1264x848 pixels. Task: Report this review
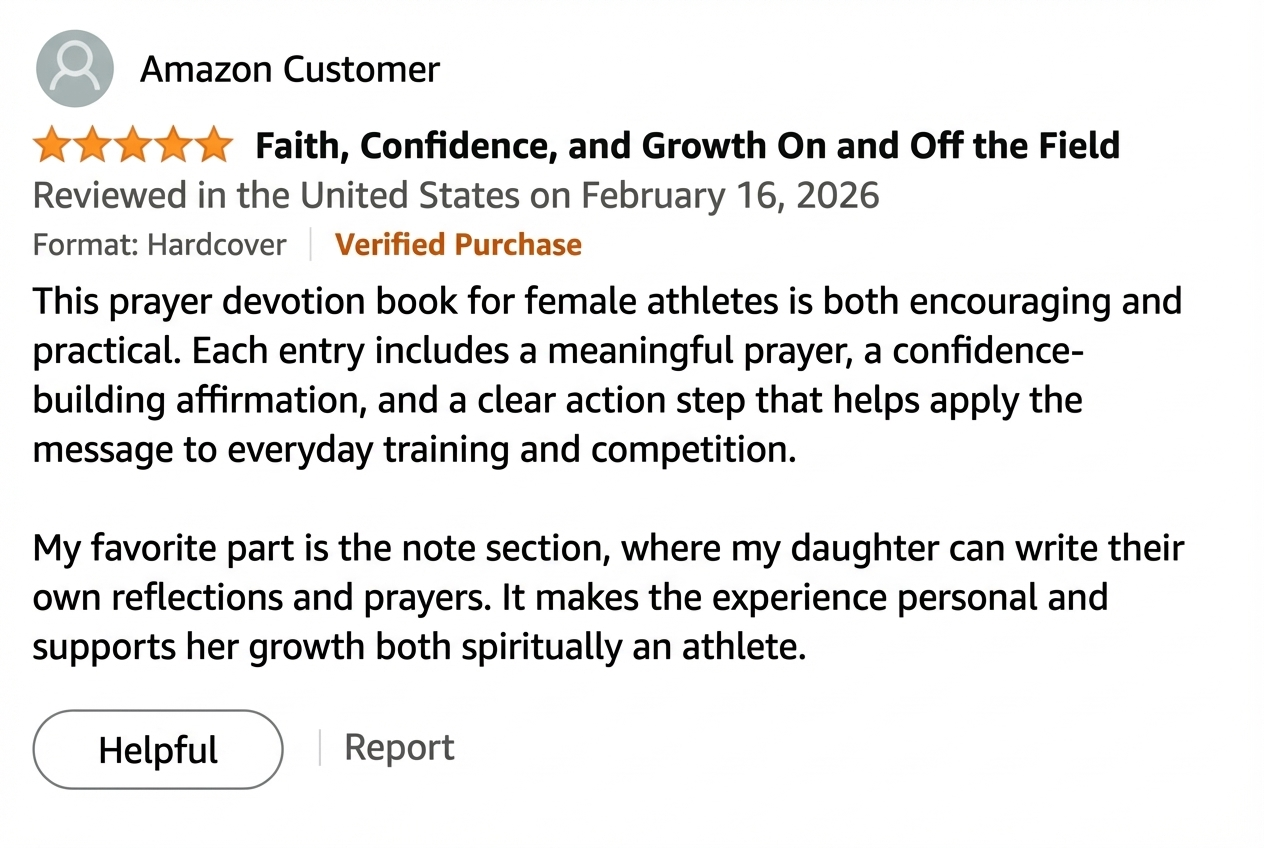point(399,746)
